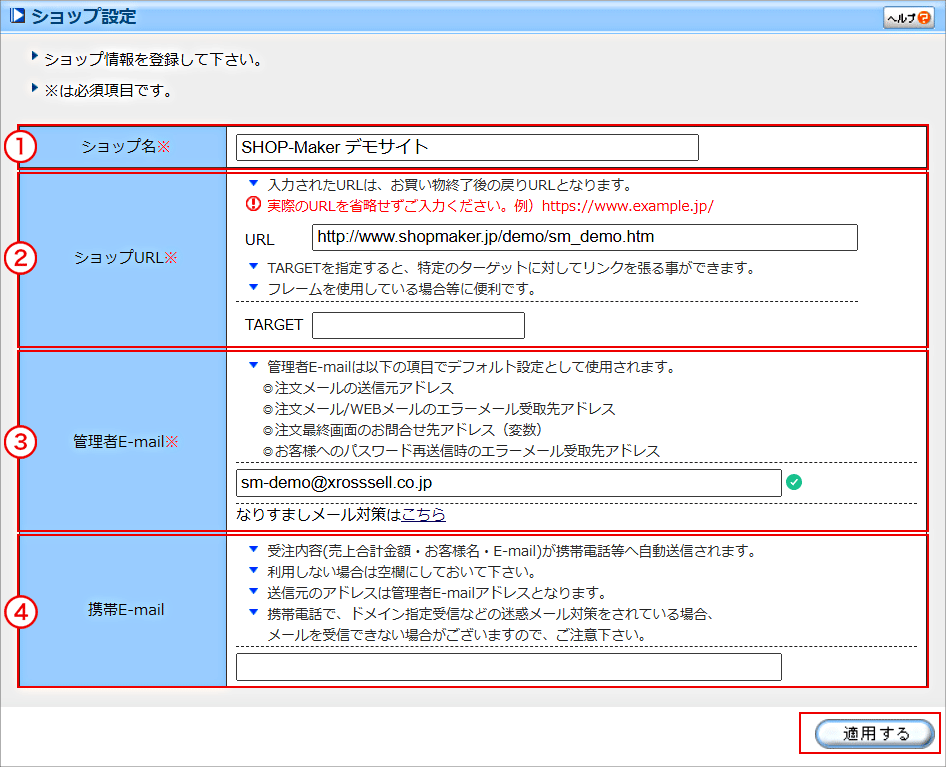
Task: Open the ヘルプ help button
Action: click(x=907, y=18)
